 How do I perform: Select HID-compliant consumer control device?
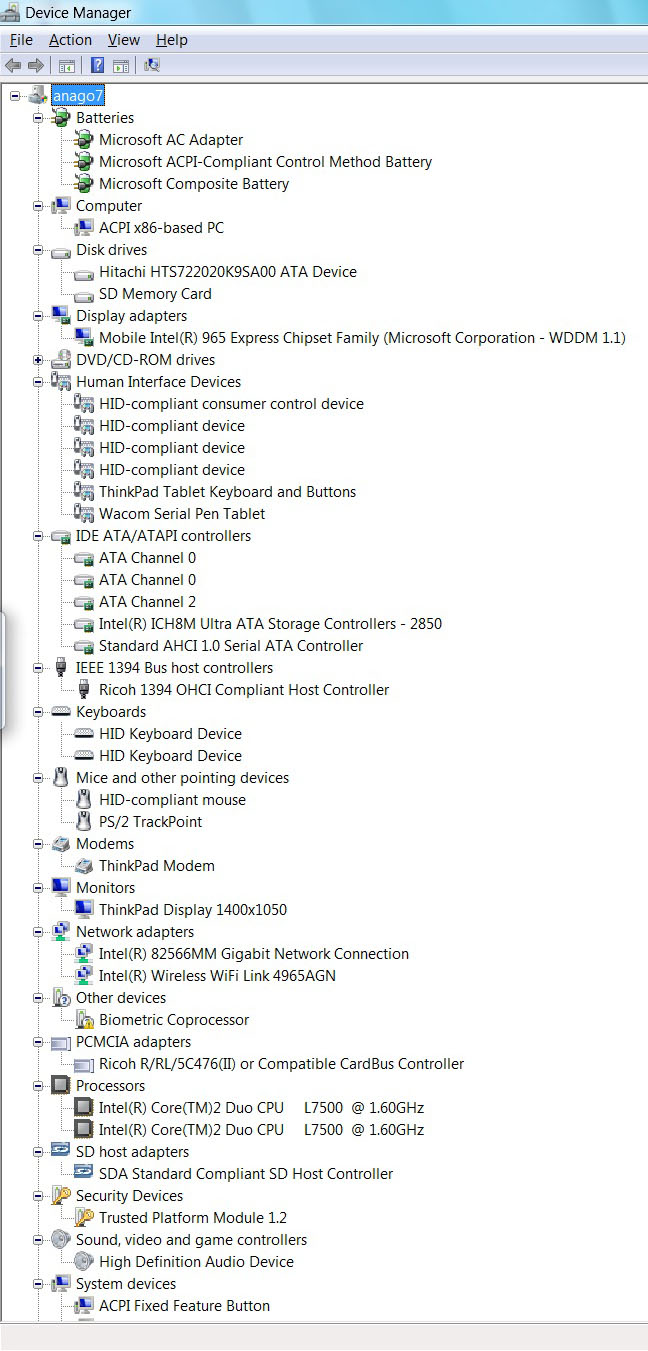(x=231, y=404)
